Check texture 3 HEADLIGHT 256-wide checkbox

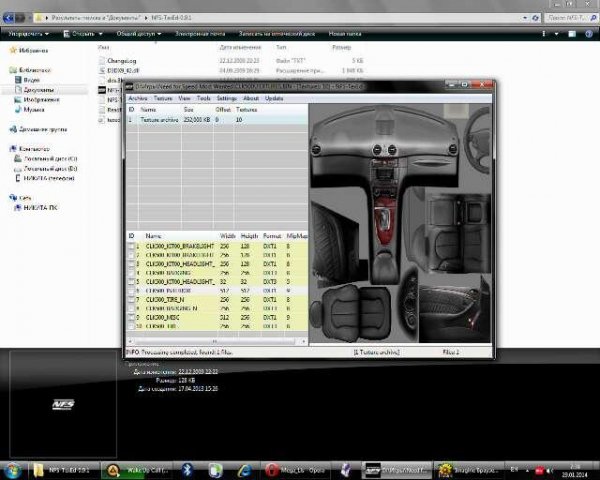(x=131, y=264)
